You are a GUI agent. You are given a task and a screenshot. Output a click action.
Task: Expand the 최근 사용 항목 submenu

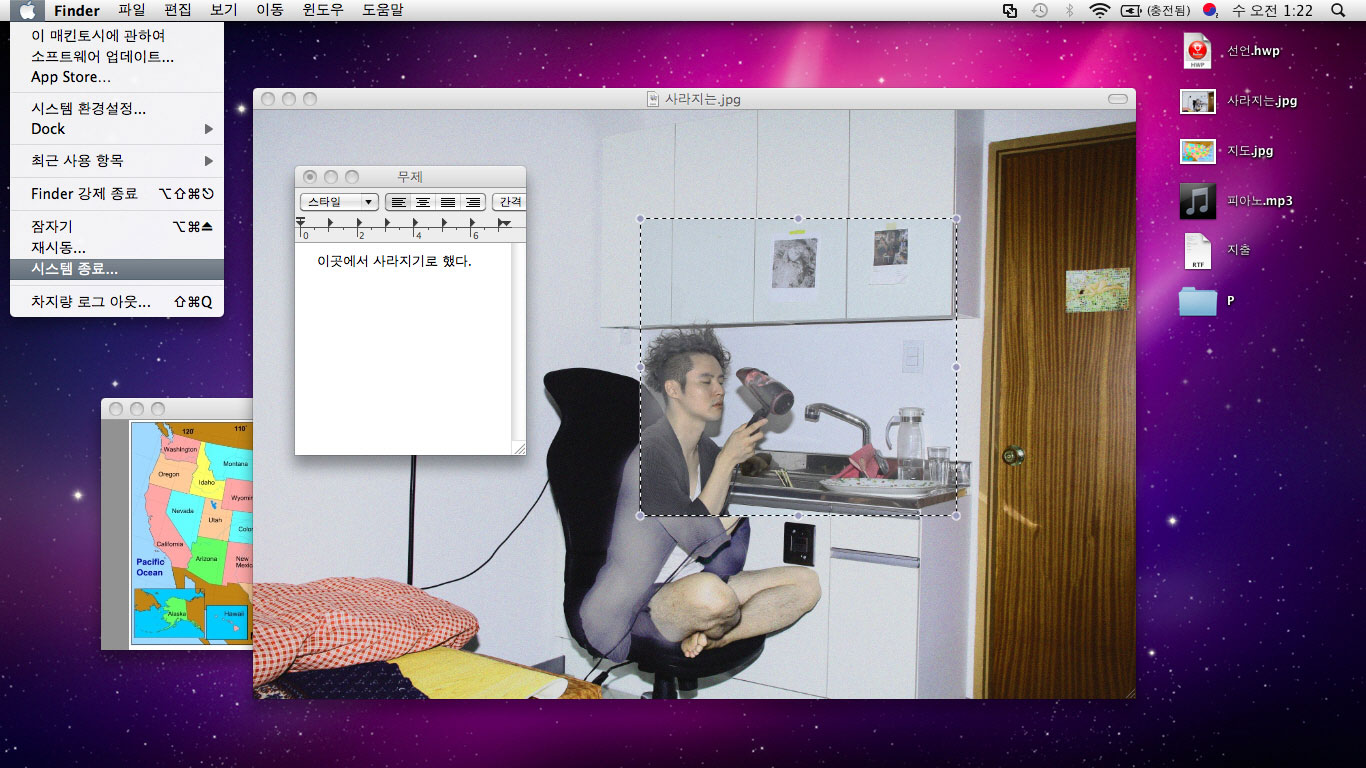pyautogui.click(x=117, y=161)
